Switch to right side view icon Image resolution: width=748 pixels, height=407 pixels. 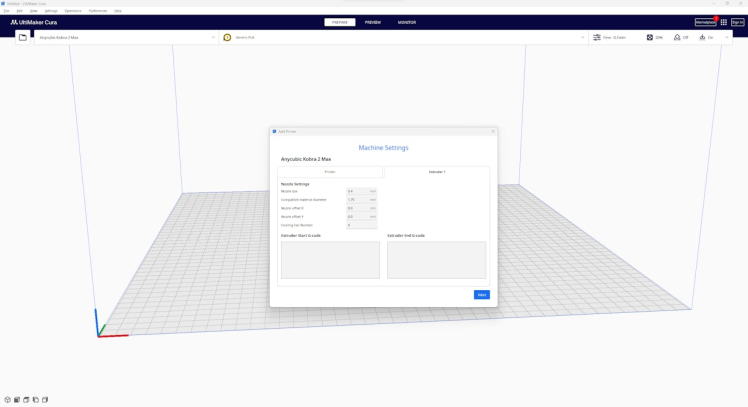point(45,400)
